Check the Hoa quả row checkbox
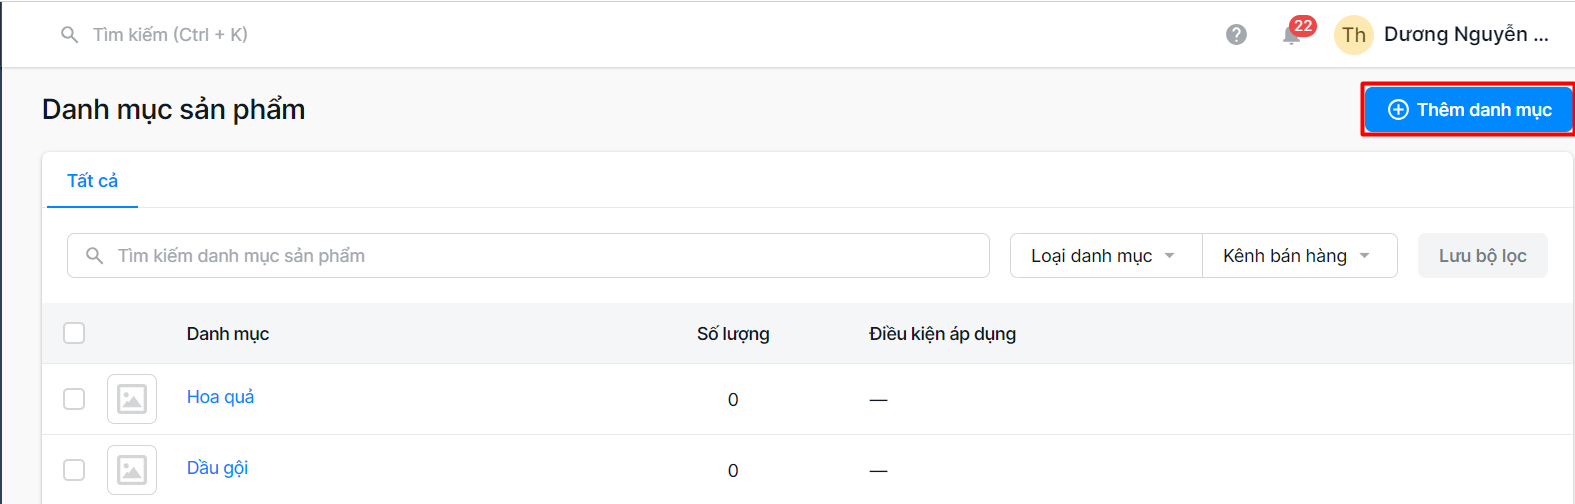Image resolution: width=1575 pixels, height=504 pixels. click(x=74, y=399)
